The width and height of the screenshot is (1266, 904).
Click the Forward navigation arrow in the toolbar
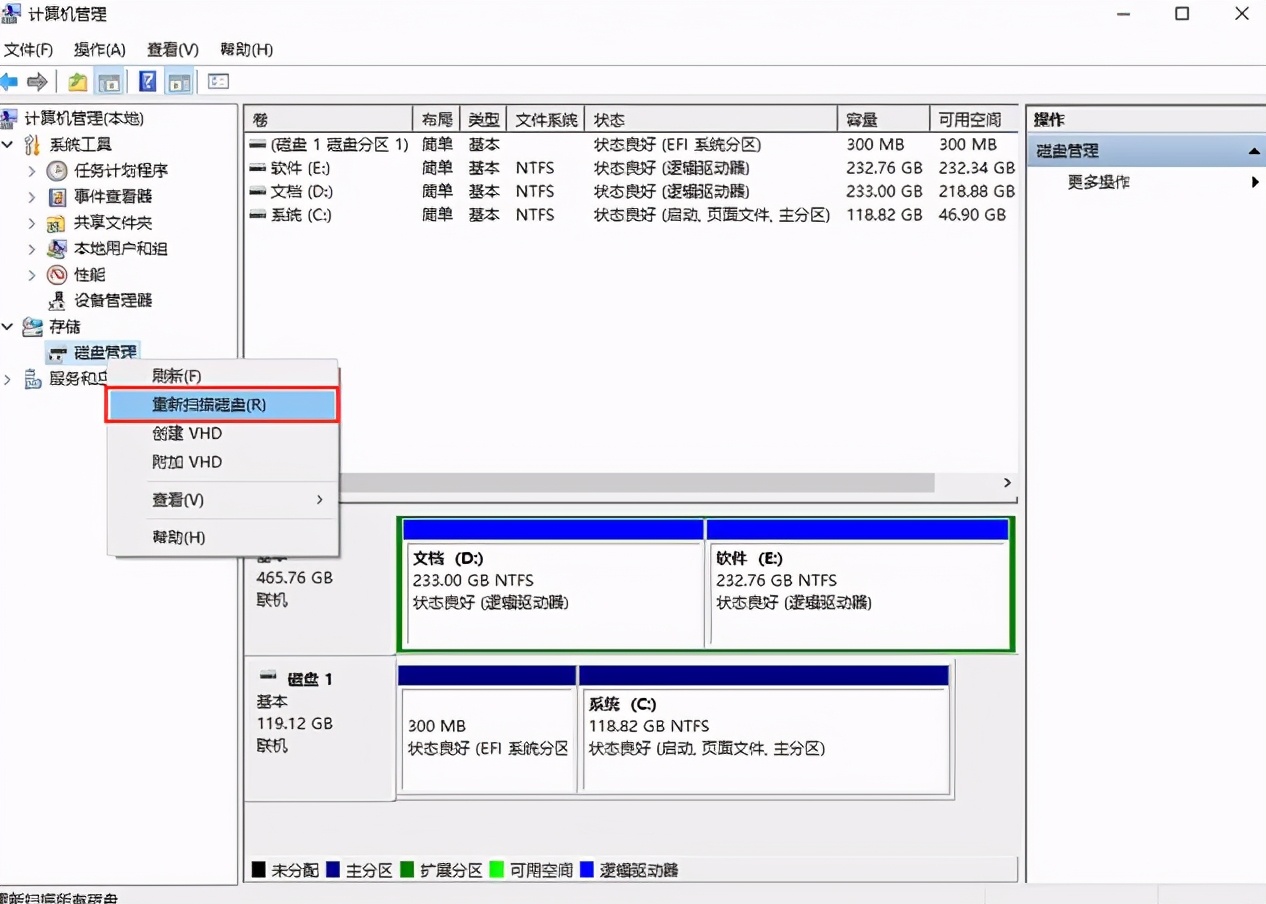coord(39,81)
